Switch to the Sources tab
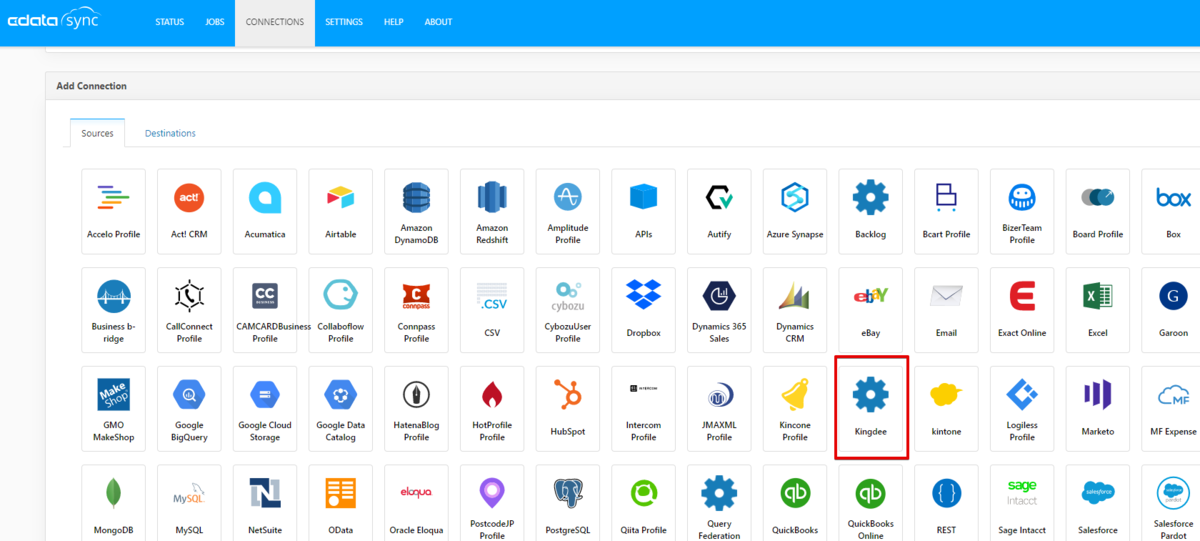1200x541 pixels. (x=97, y=133)
